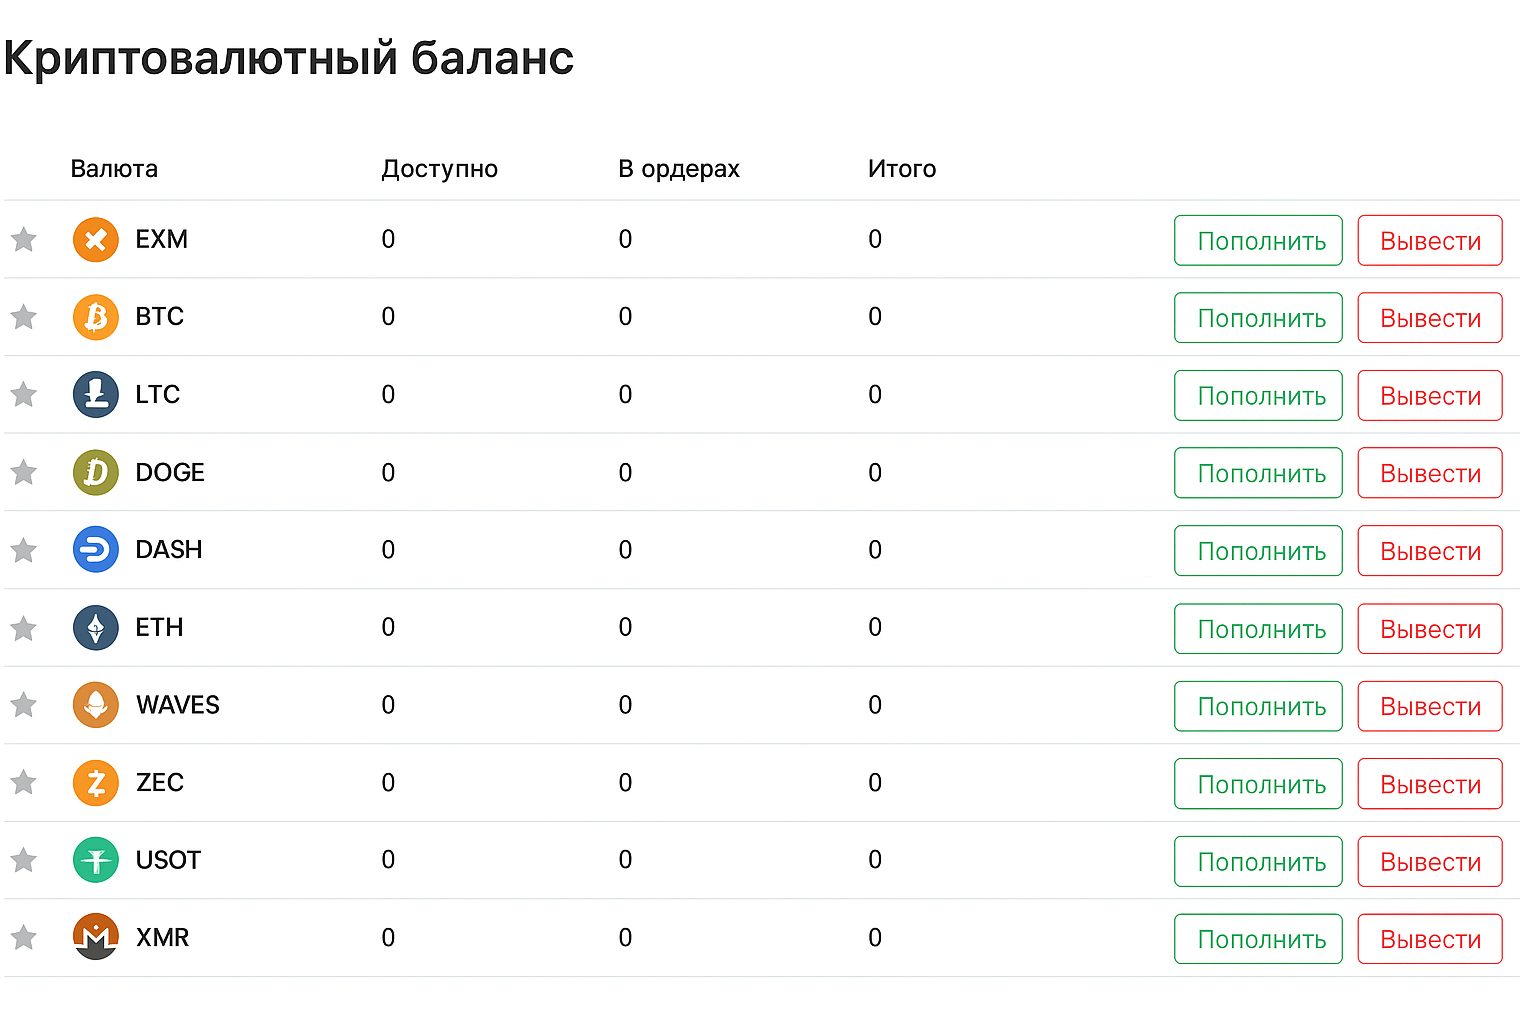The width and height of the screenshot is (1536, 1024).
Task: Click the Monero (XMR) icon
Action: 95,938
